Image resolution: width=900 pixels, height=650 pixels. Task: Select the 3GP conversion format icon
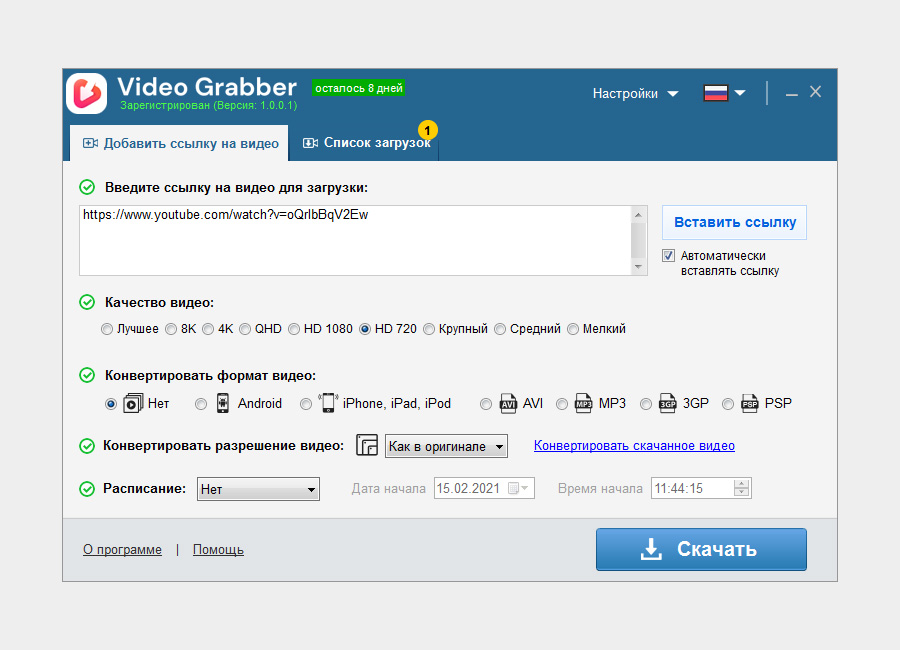coord(667,403)
